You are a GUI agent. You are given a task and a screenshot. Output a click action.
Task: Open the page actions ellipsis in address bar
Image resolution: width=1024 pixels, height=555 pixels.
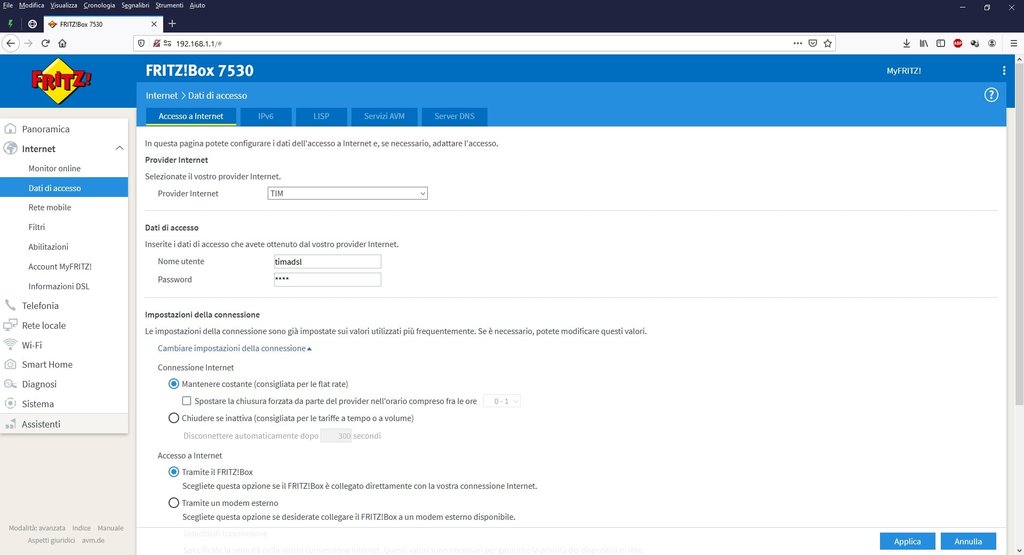pos(797,43)
